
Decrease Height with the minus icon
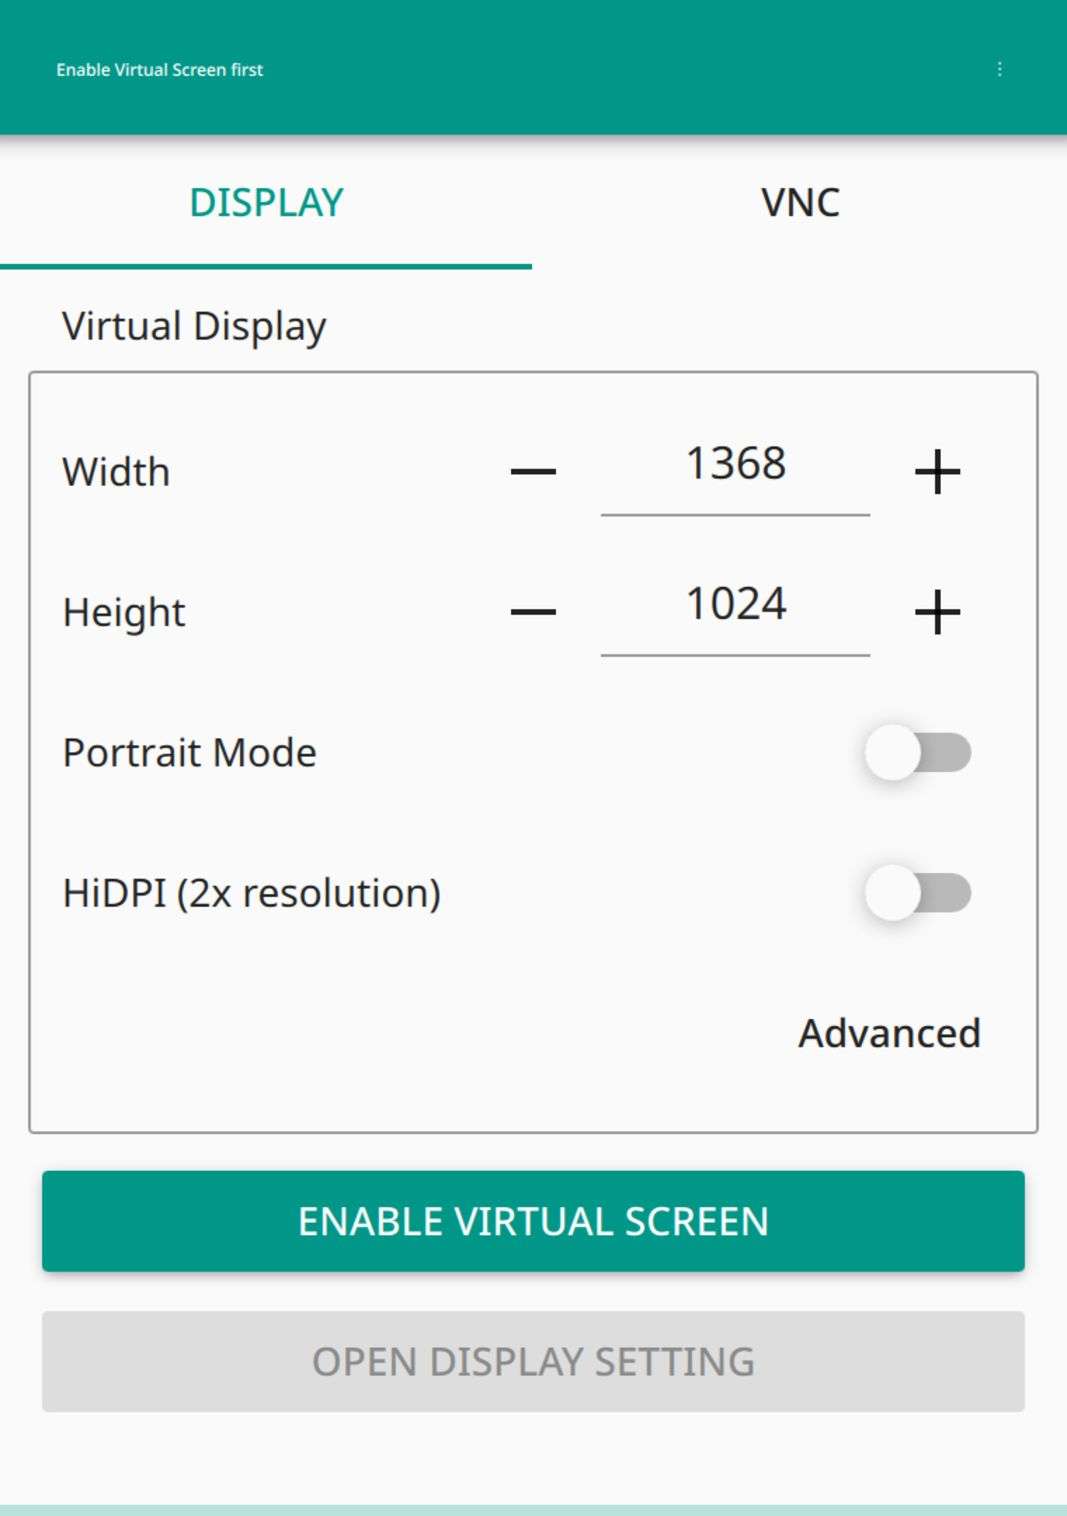(x=533, y=612)
